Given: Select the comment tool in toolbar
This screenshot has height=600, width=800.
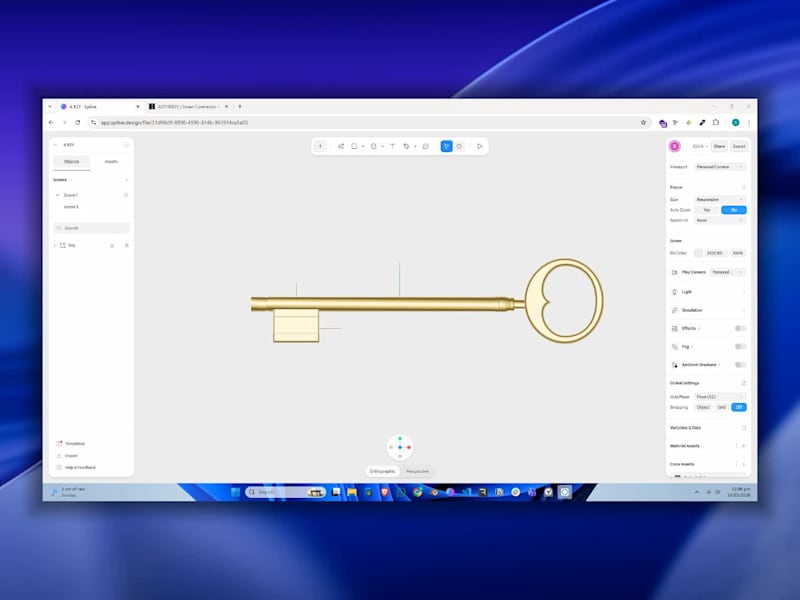Looking at the screenshot, I should (x=426, y=146).
